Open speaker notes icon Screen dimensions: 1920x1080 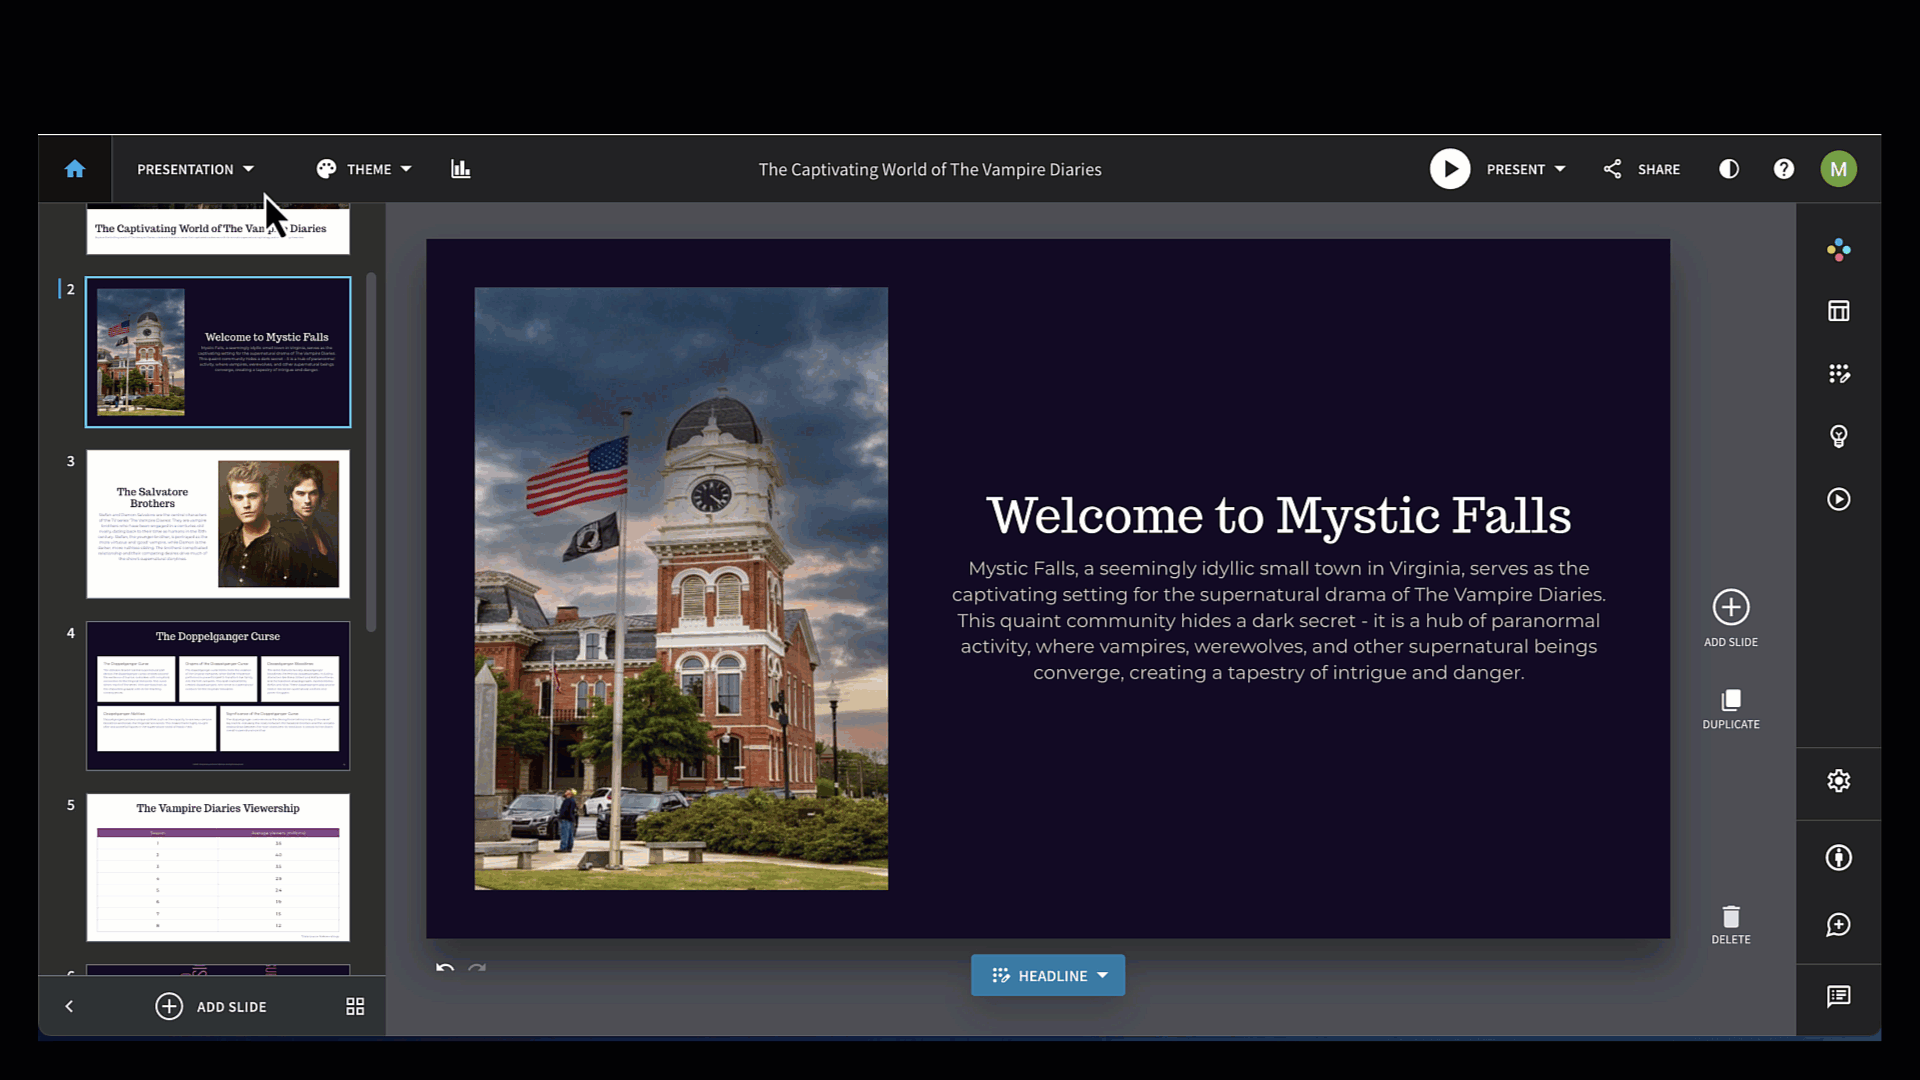(x=1838, y=996)
